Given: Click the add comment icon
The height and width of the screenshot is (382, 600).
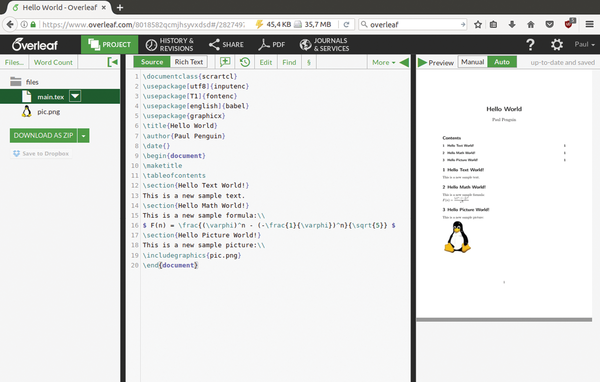Looking at the screenshot, I should click(225, 62).
